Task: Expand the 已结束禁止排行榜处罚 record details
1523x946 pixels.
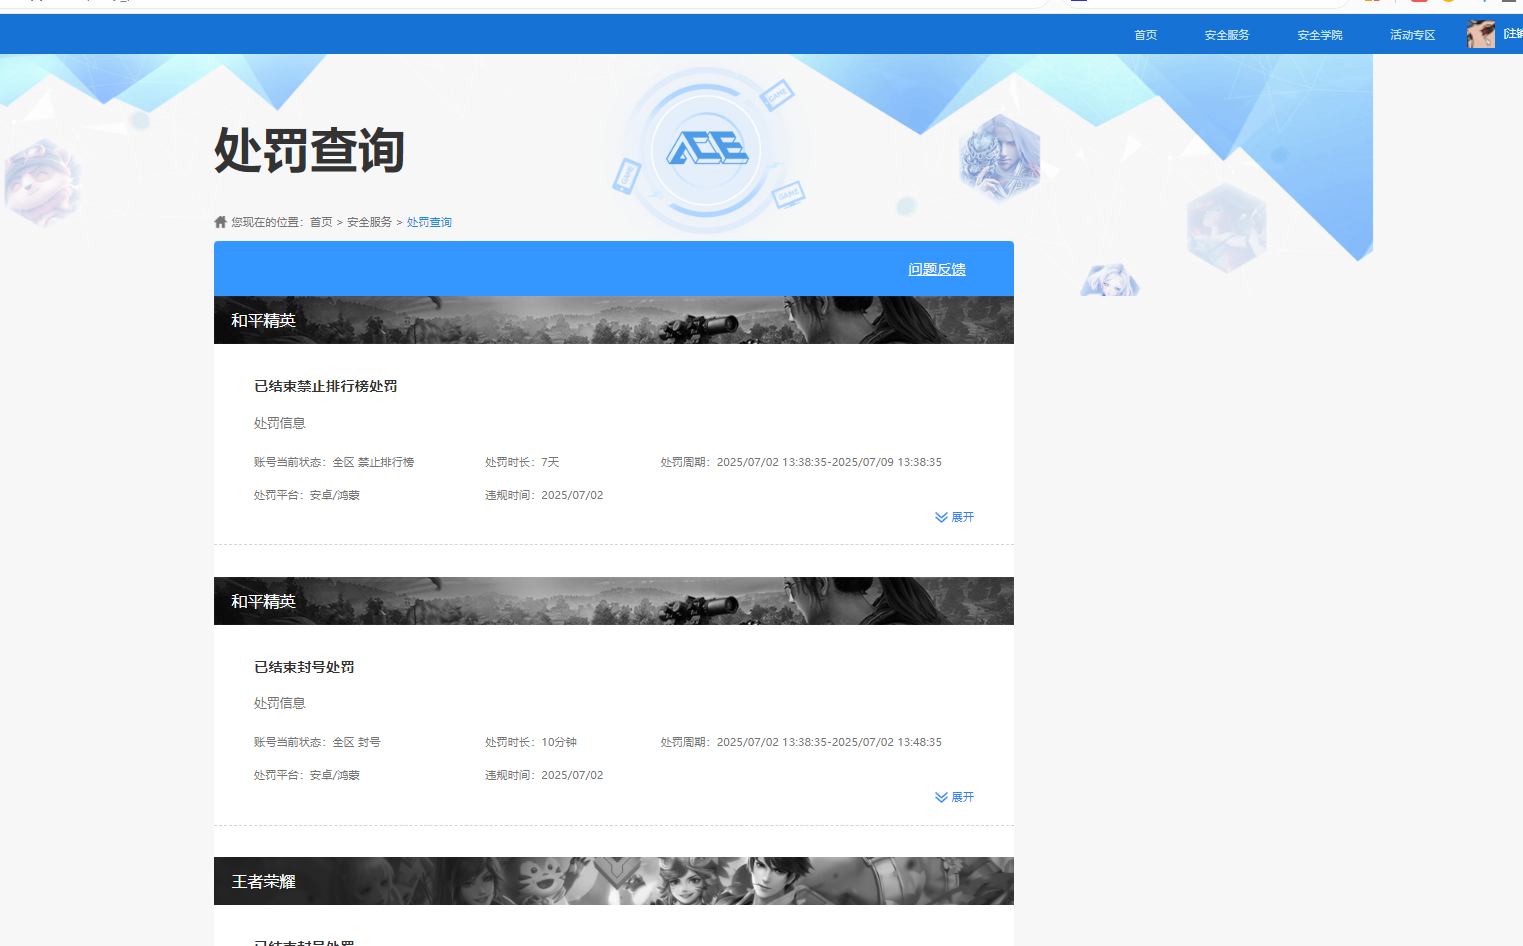Action: tap(954, 517)
